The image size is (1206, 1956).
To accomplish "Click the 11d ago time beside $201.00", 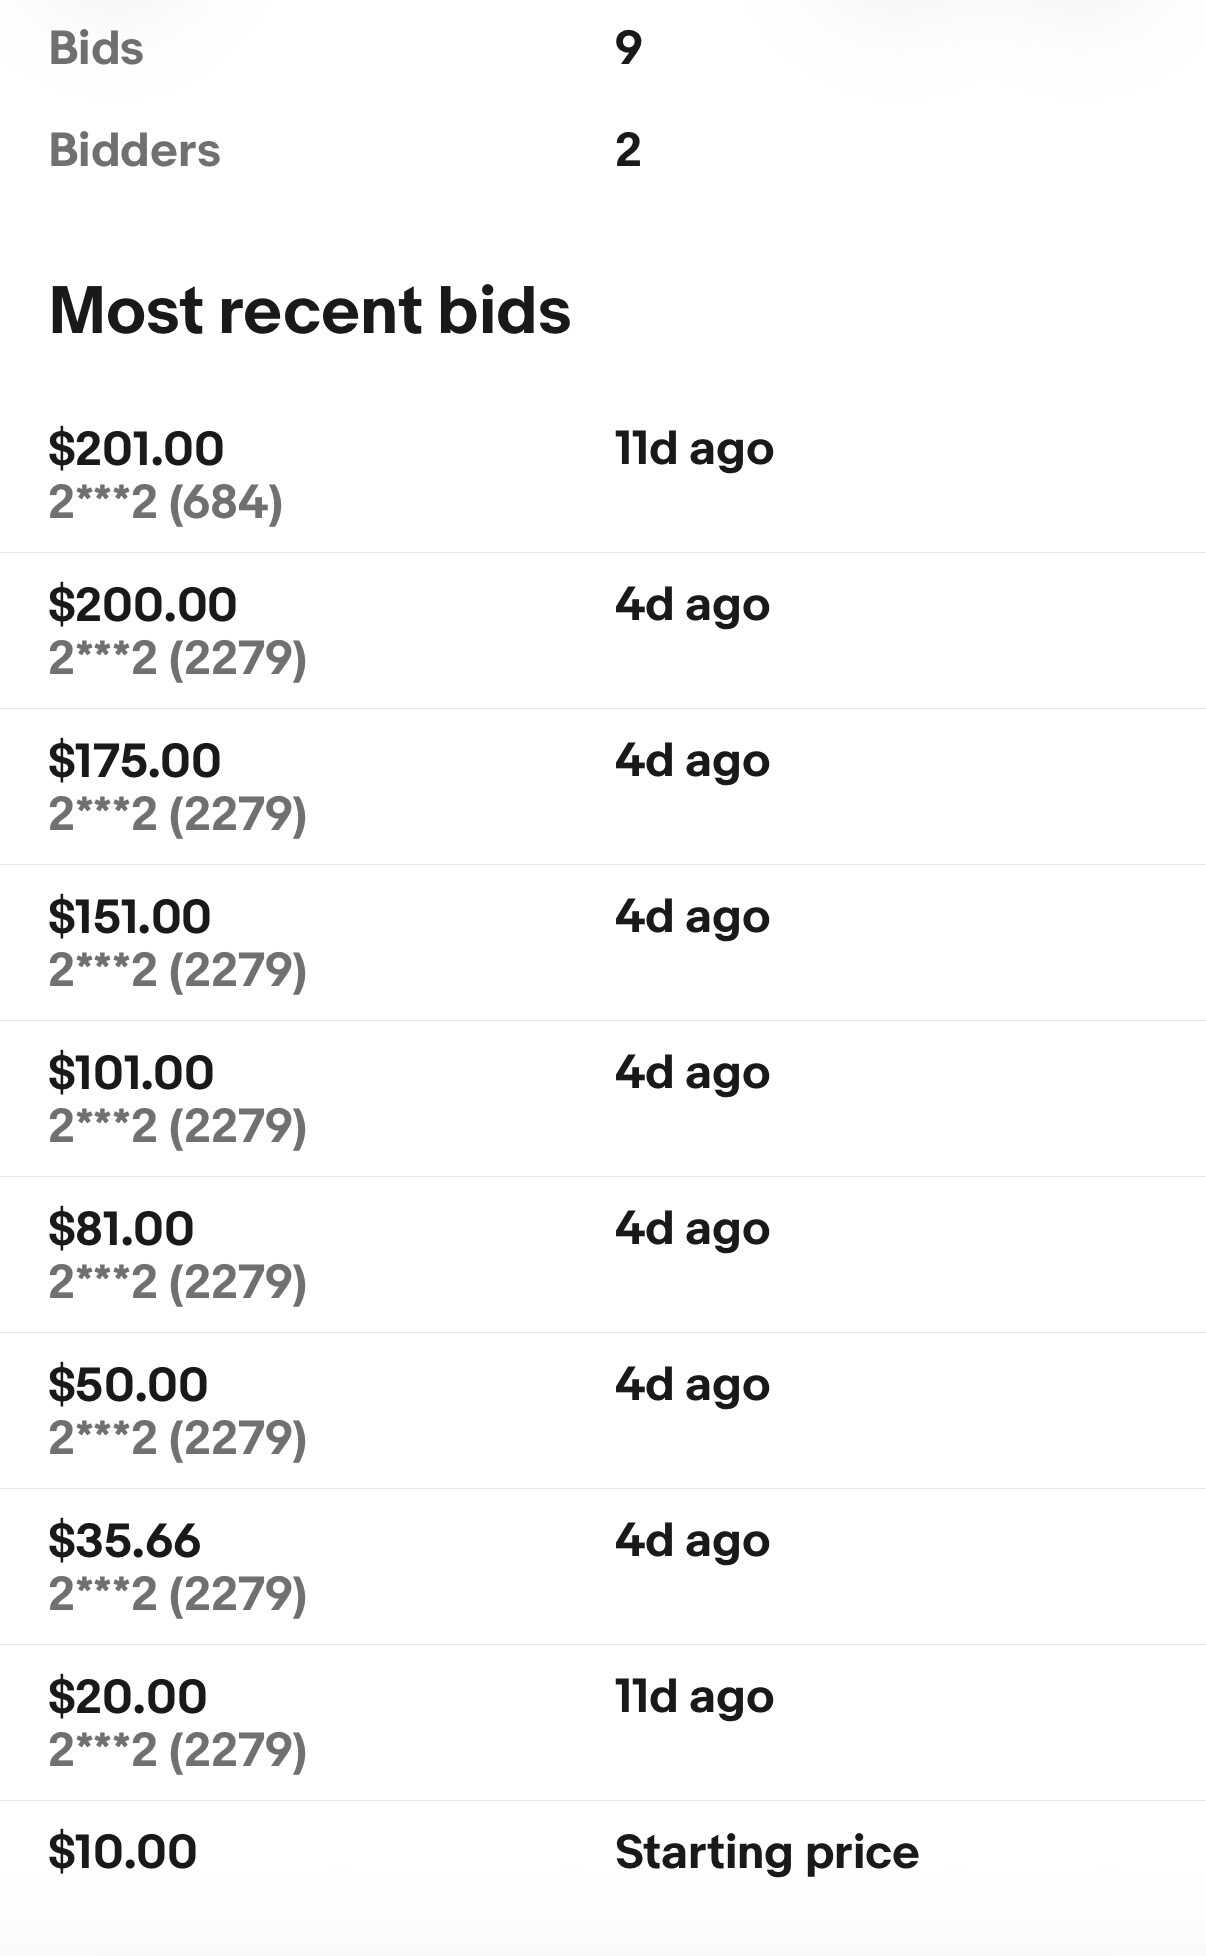I will 694,449.
